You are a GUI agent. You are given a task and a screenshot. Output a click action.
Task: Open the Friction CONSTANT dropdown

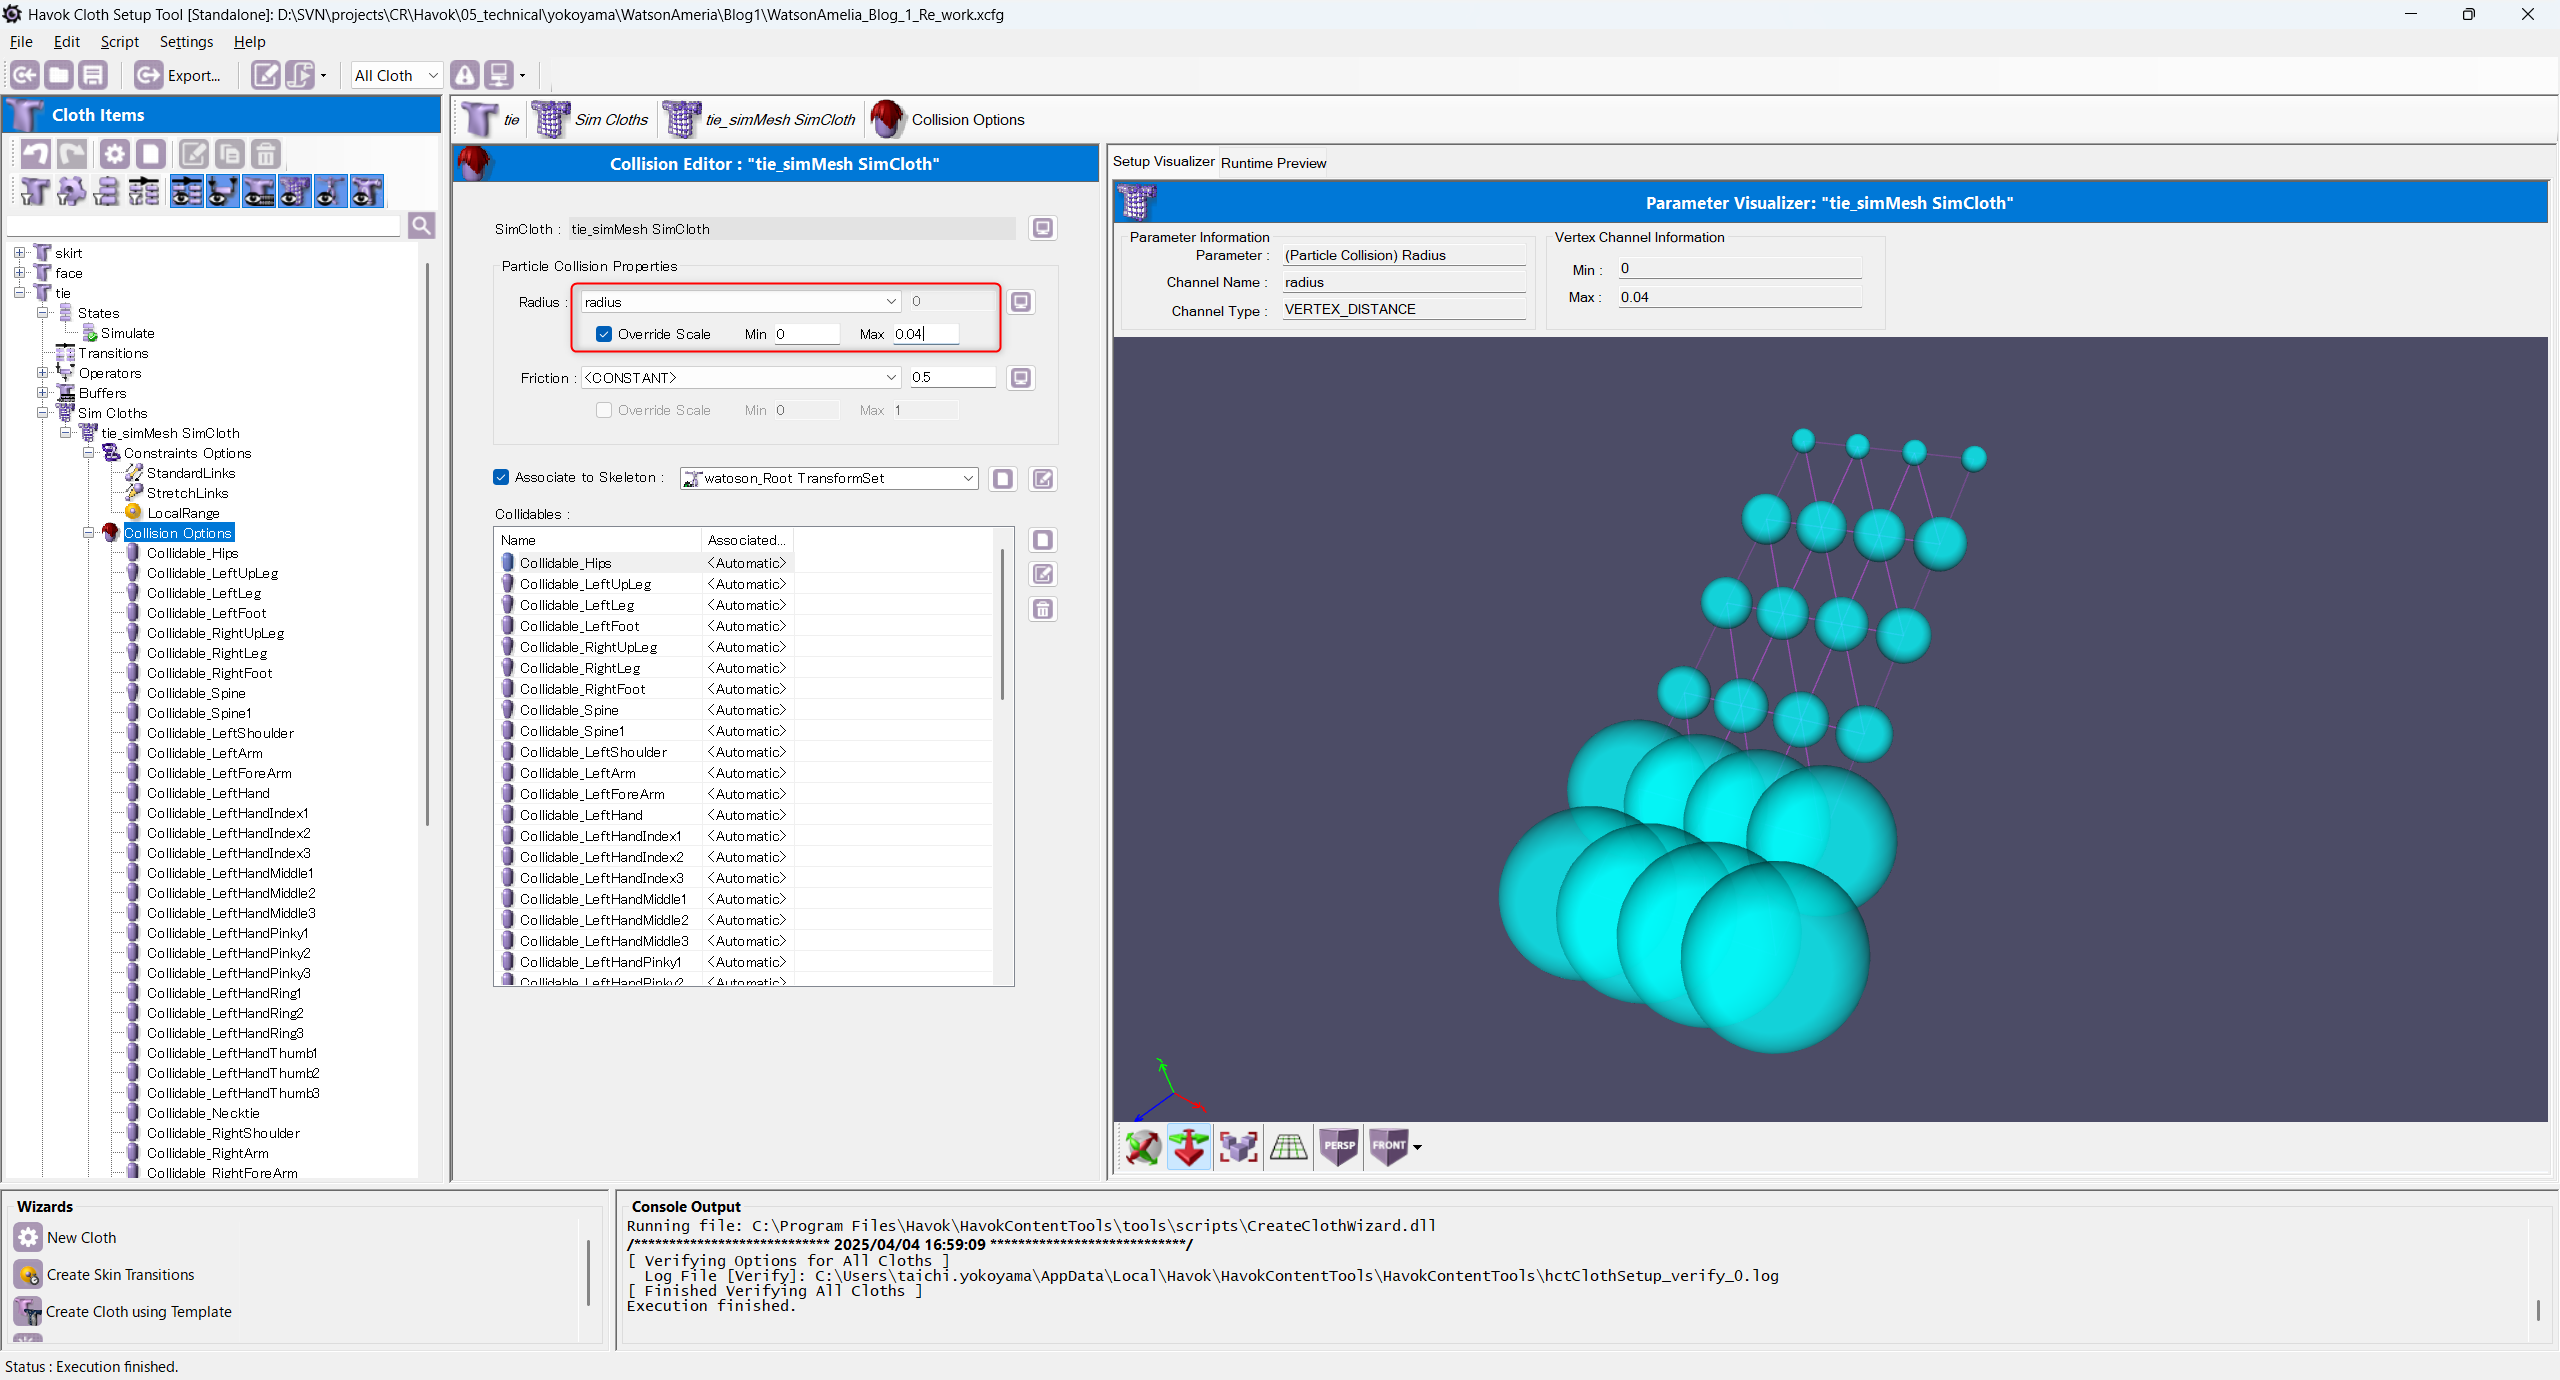tap(740, 378)
